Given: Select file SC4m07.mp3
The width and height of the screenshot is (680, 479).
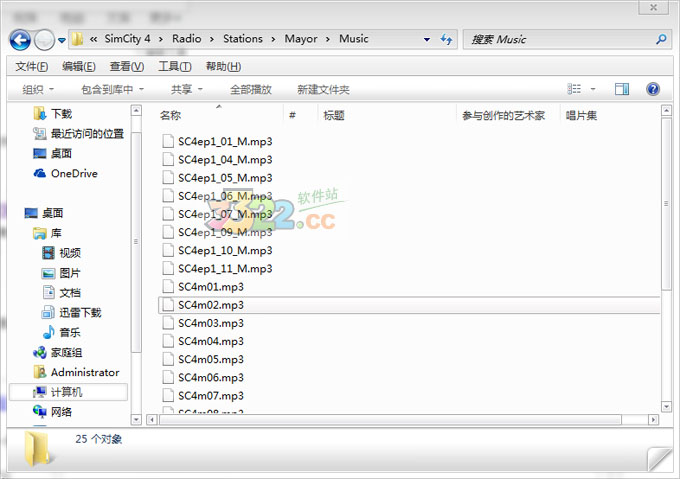Looking at the screenshot, I should click(211, 396).
